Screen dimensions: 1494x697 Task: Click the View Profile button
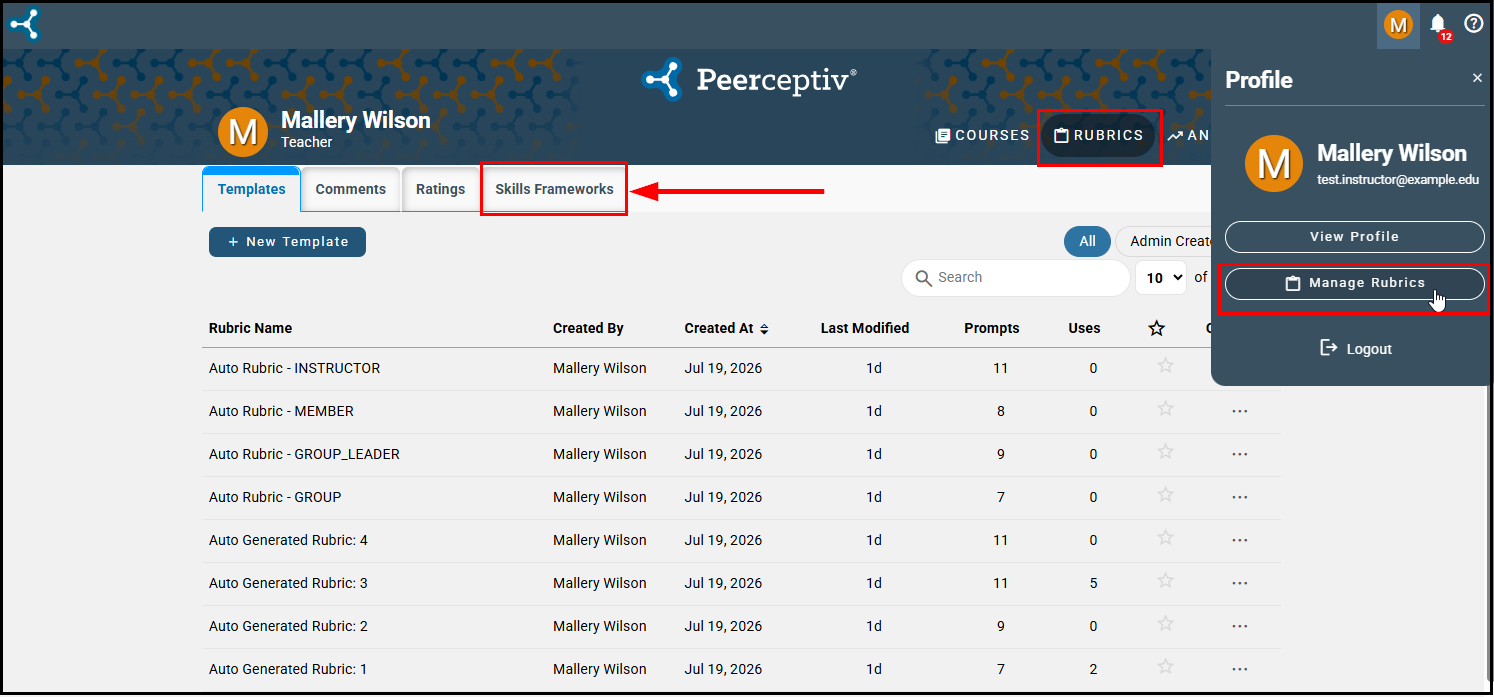(1354, 237)
